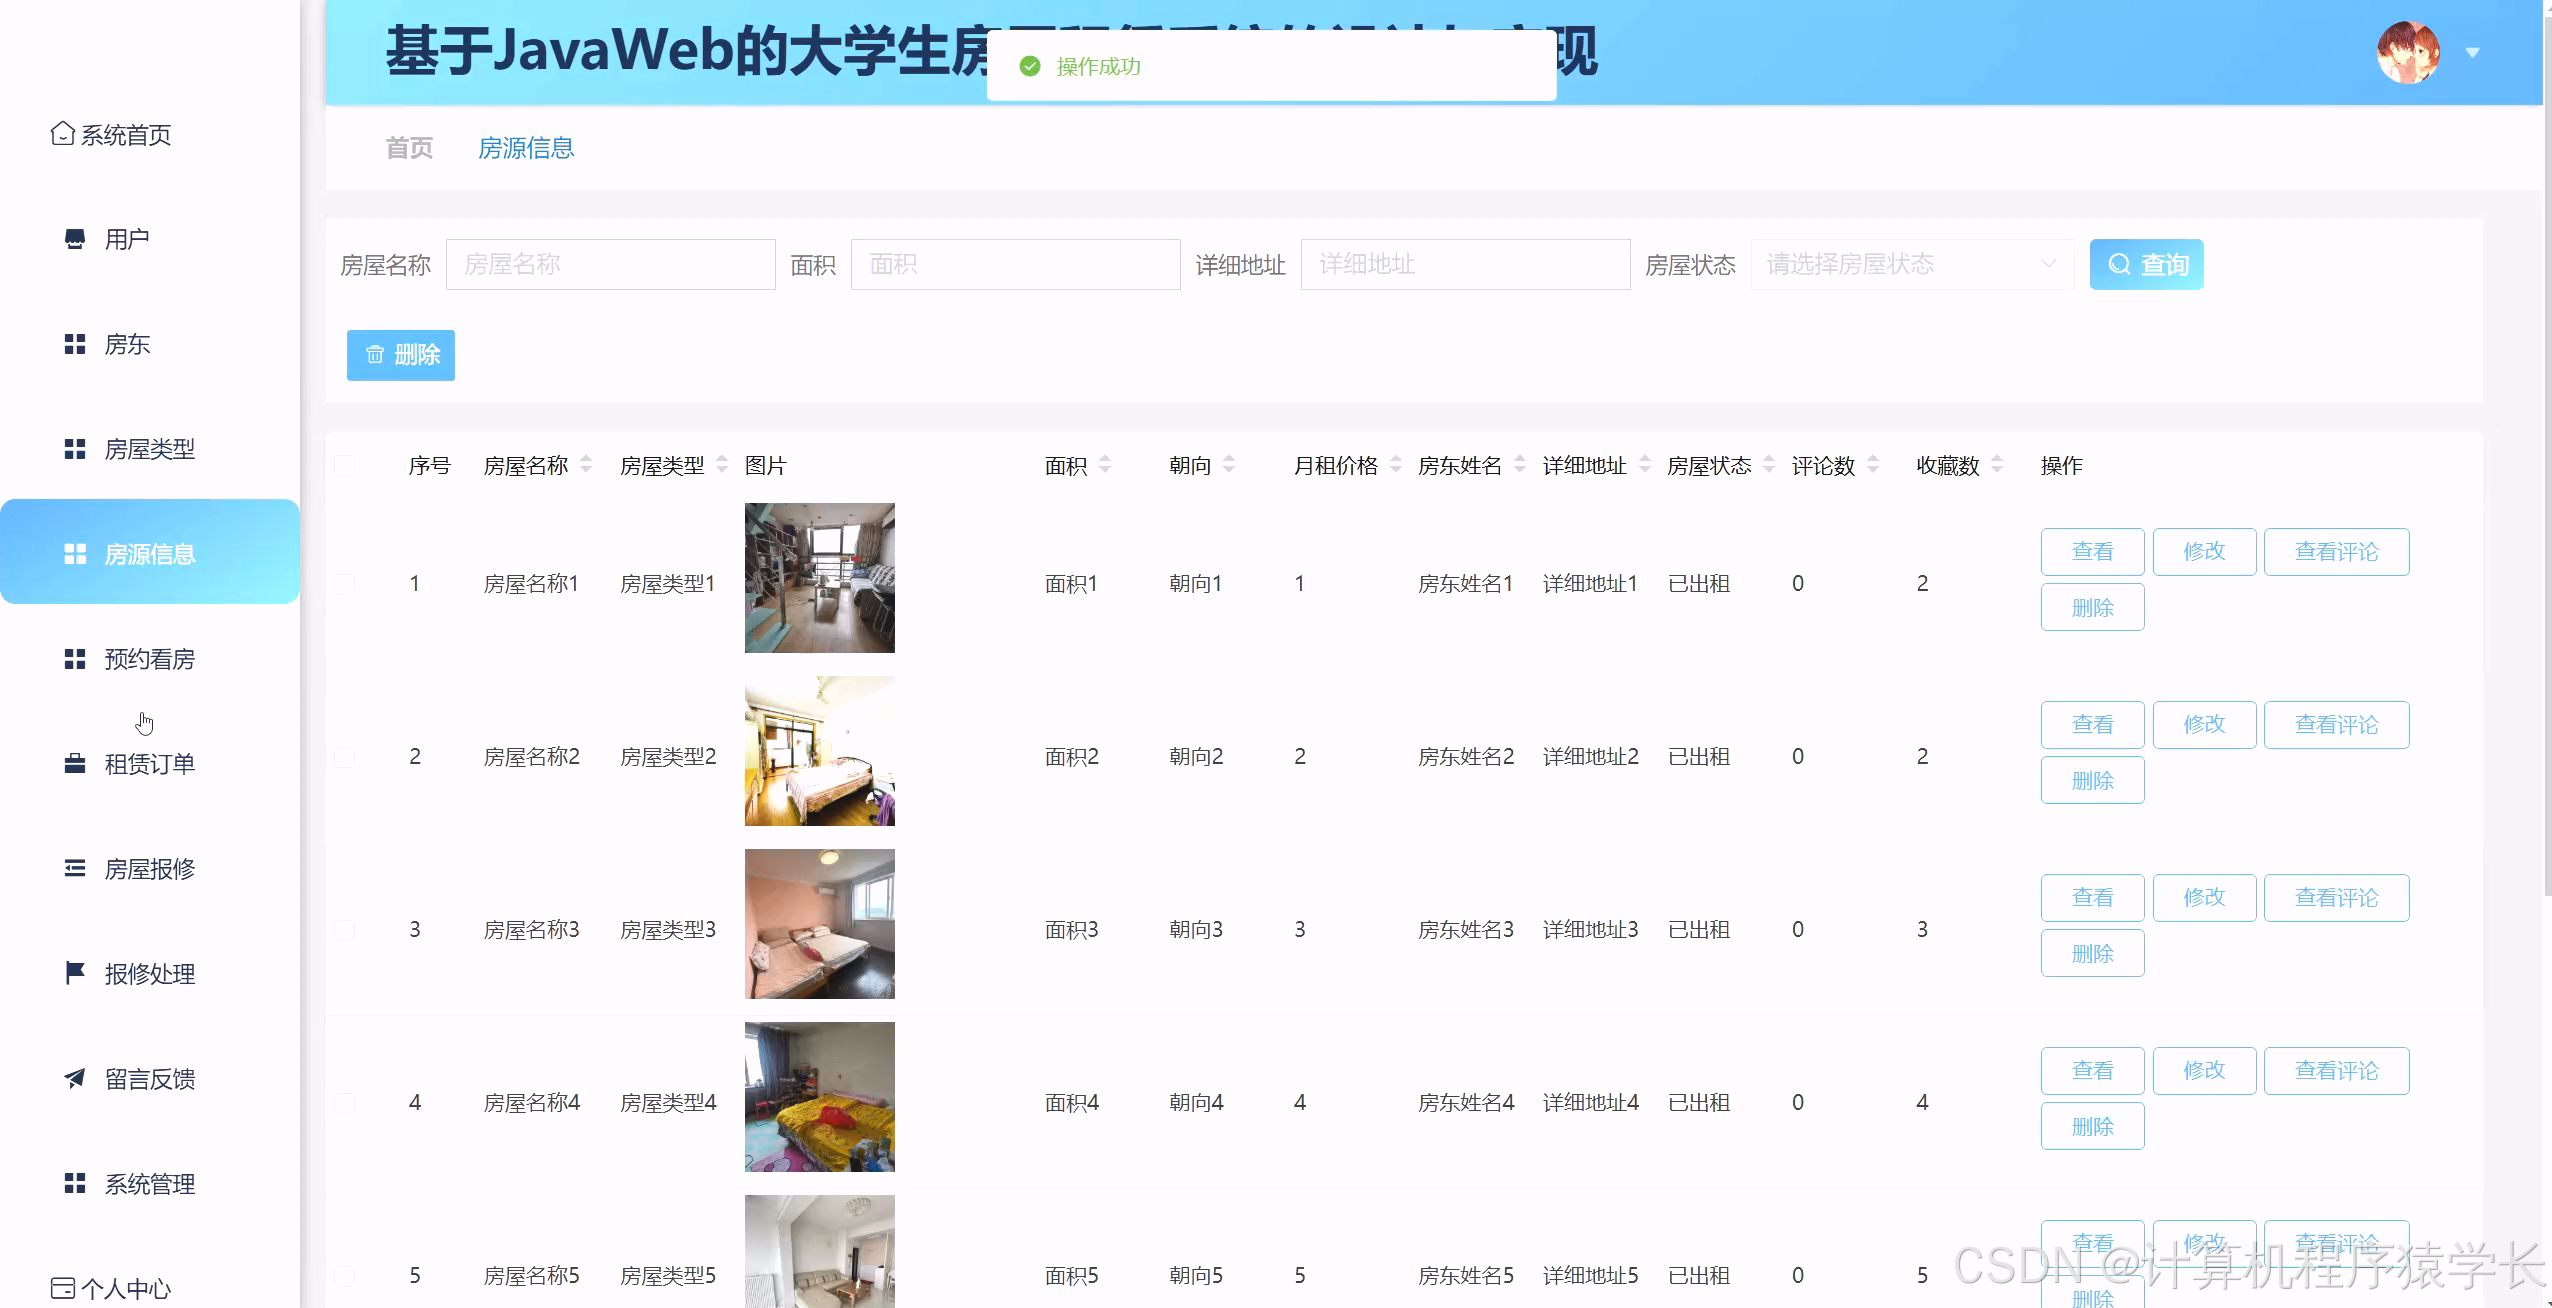Open the photo thumbnail for 房屋名称3
This screenshot has width=2552, height=1308.
click(820, 924)
